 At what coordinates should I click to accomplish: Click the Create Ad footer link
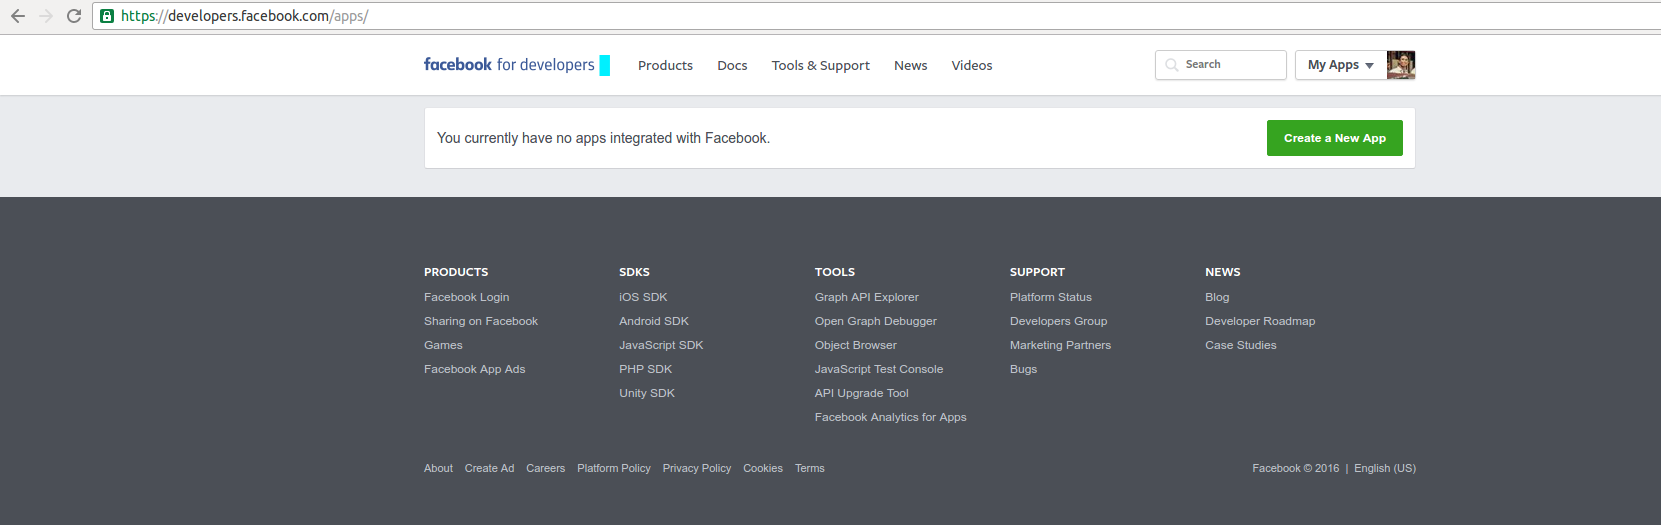489,468
